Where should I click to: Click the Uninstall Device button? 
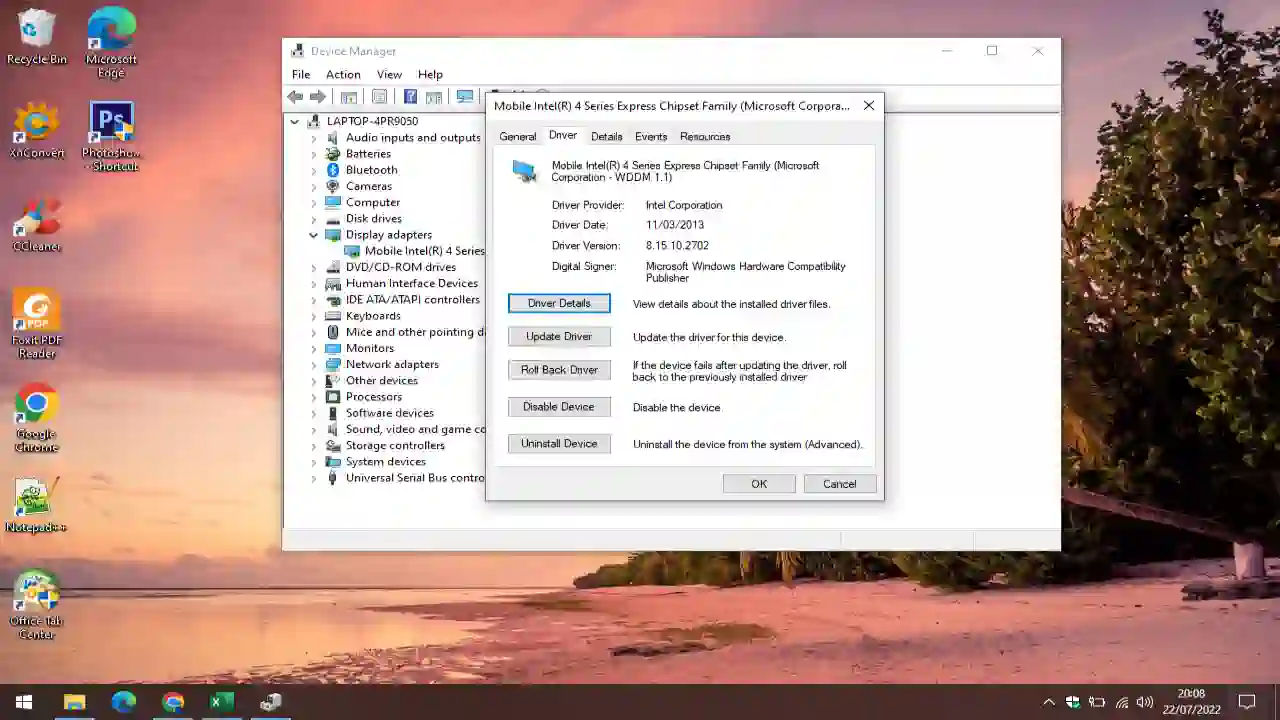(559, 444)
